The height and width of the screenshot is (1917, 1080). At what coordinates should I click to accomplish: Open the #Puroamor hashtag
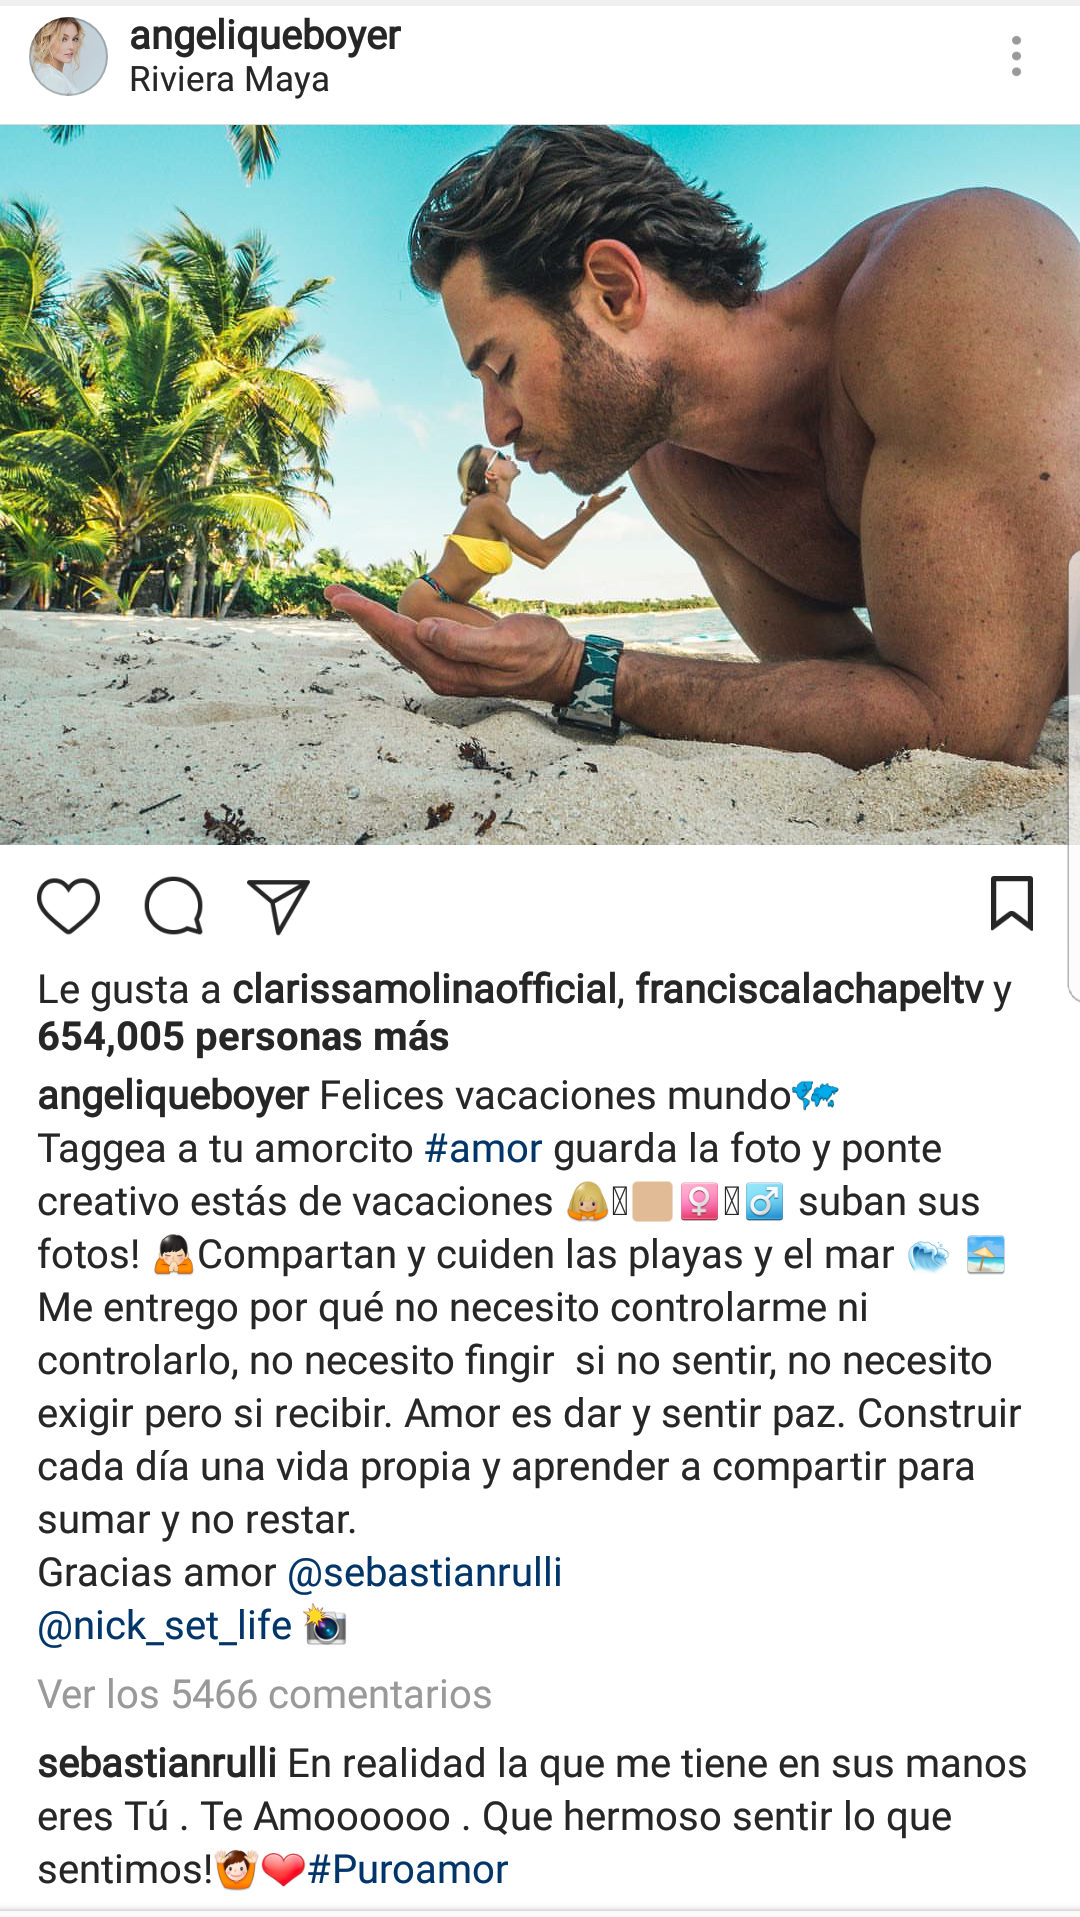[408, 1870]
